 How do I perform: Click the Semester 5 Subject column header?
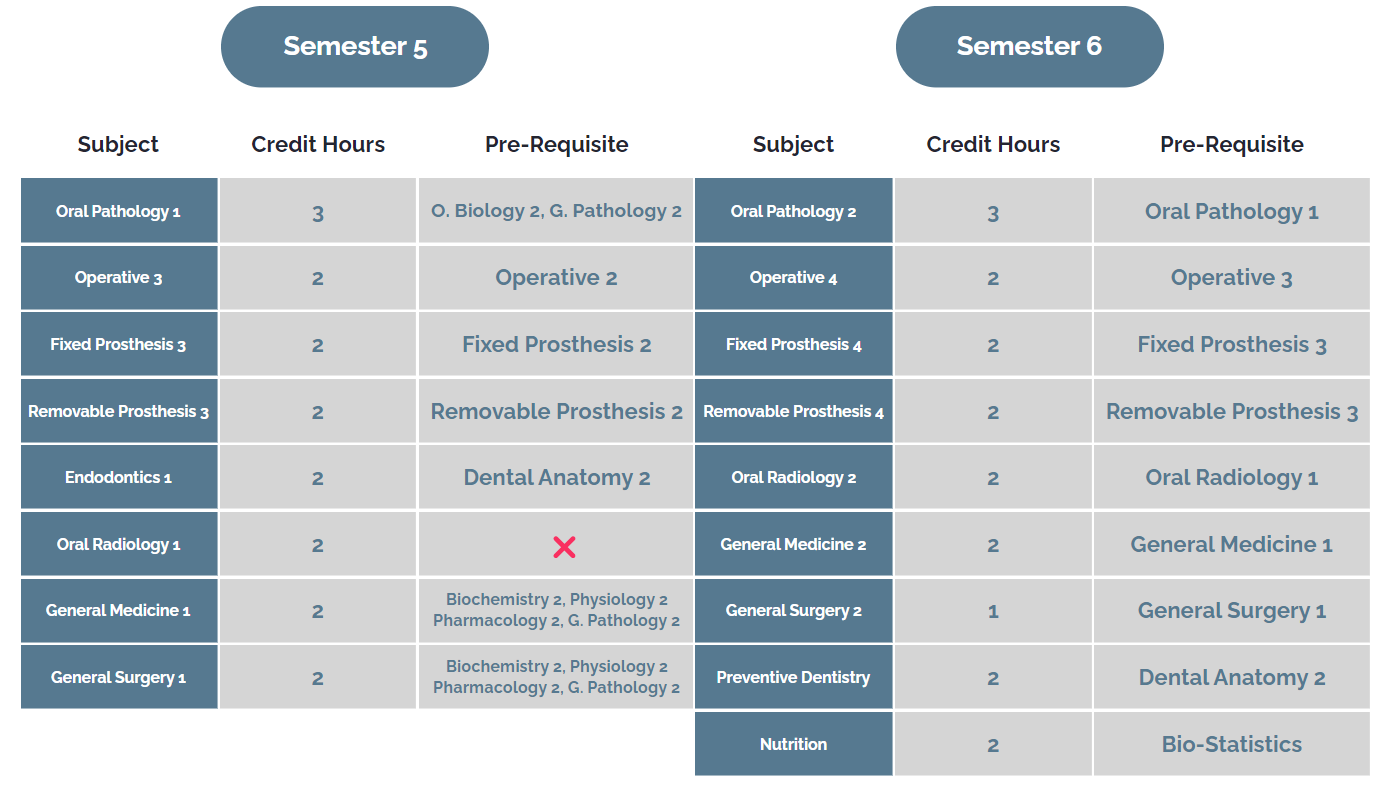click(x=118, y=144)
